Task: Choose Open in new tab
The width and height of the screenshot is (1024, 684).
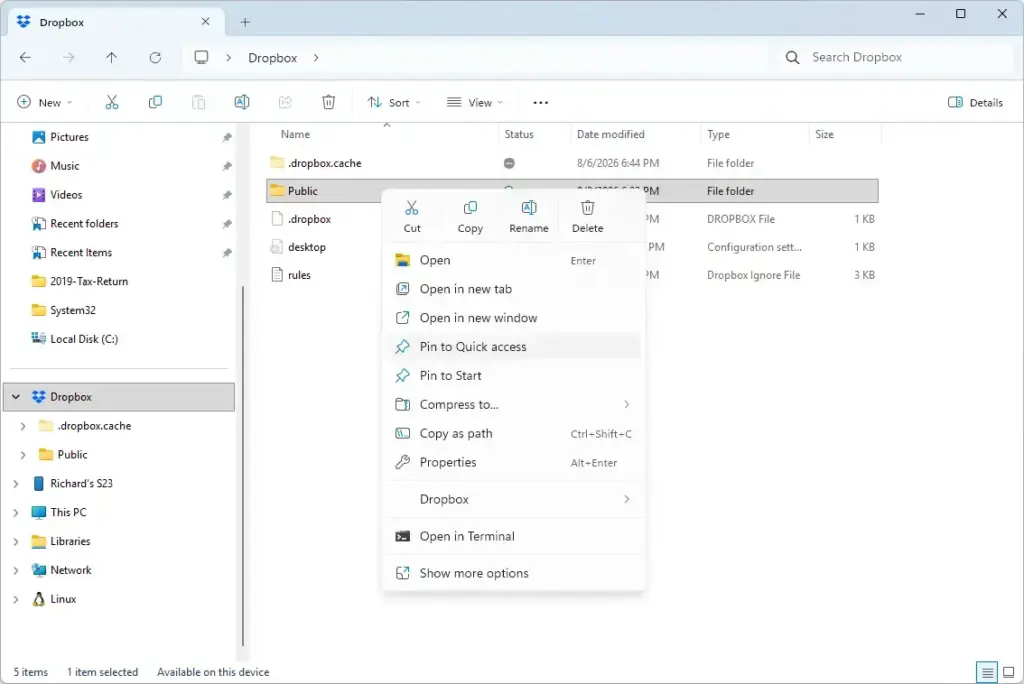Action: point(513,289)
